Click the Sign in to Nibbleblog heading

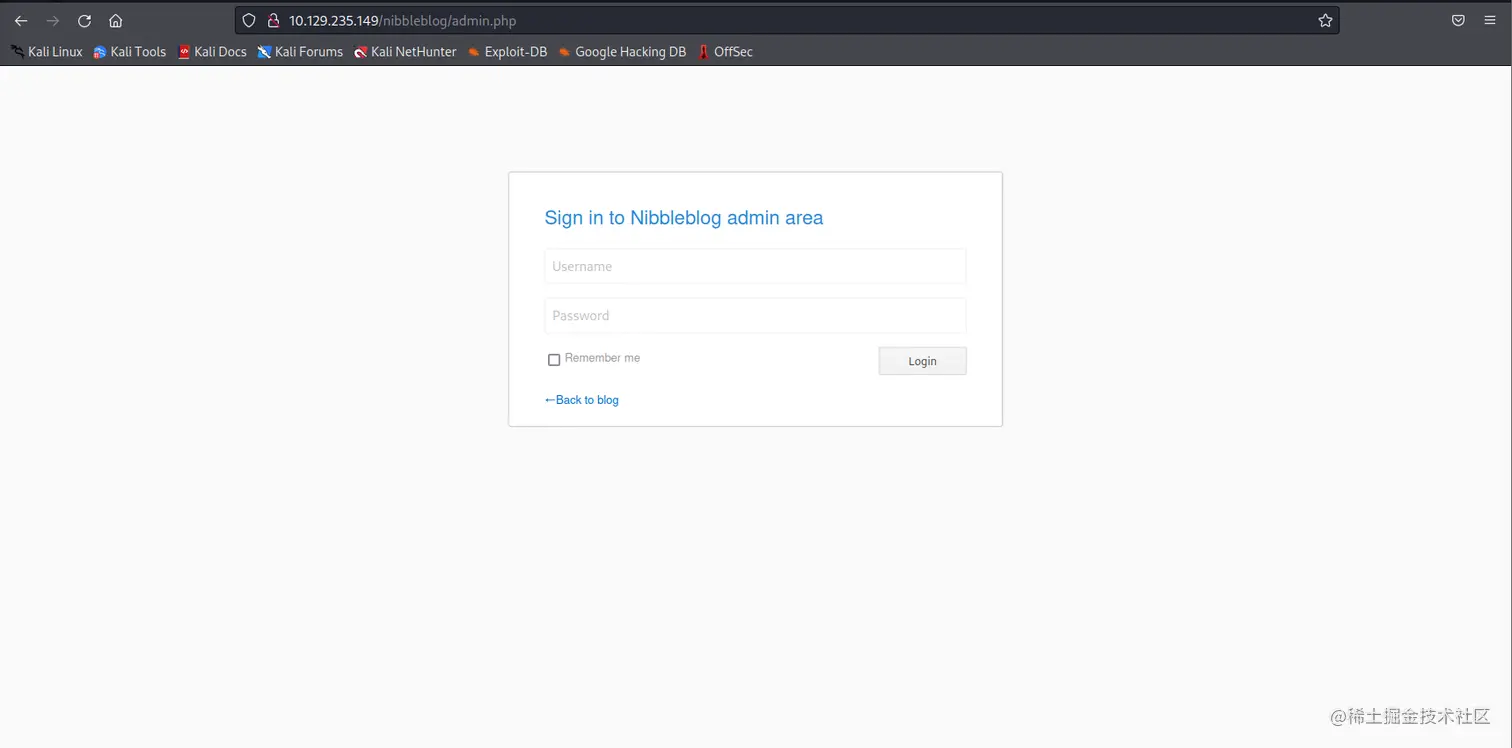point(684,218)
